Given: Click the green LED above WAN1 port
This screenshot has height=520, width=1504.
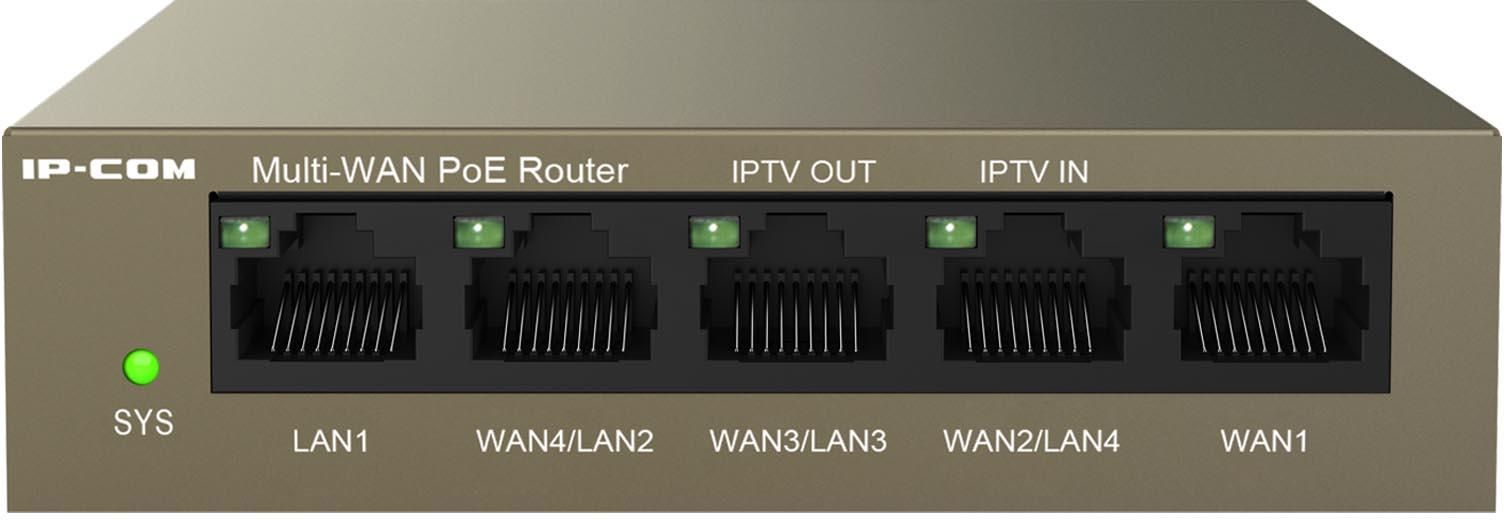Looking at the screenshot, I should click(1189, 233).
